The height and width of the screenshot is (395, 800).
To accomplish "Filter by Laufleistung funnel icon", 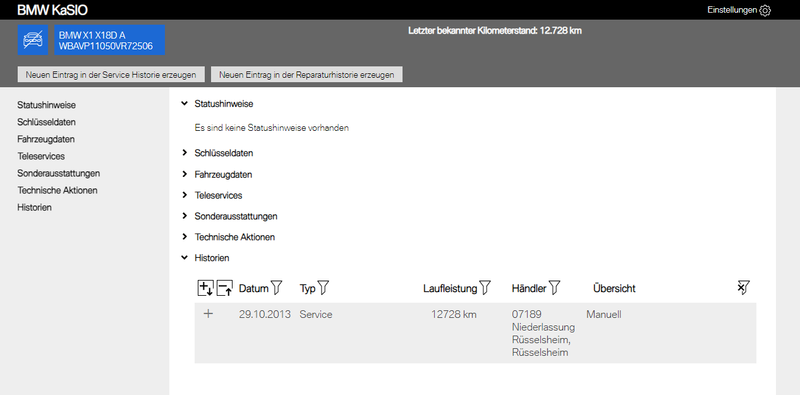I will click(485, 288).
